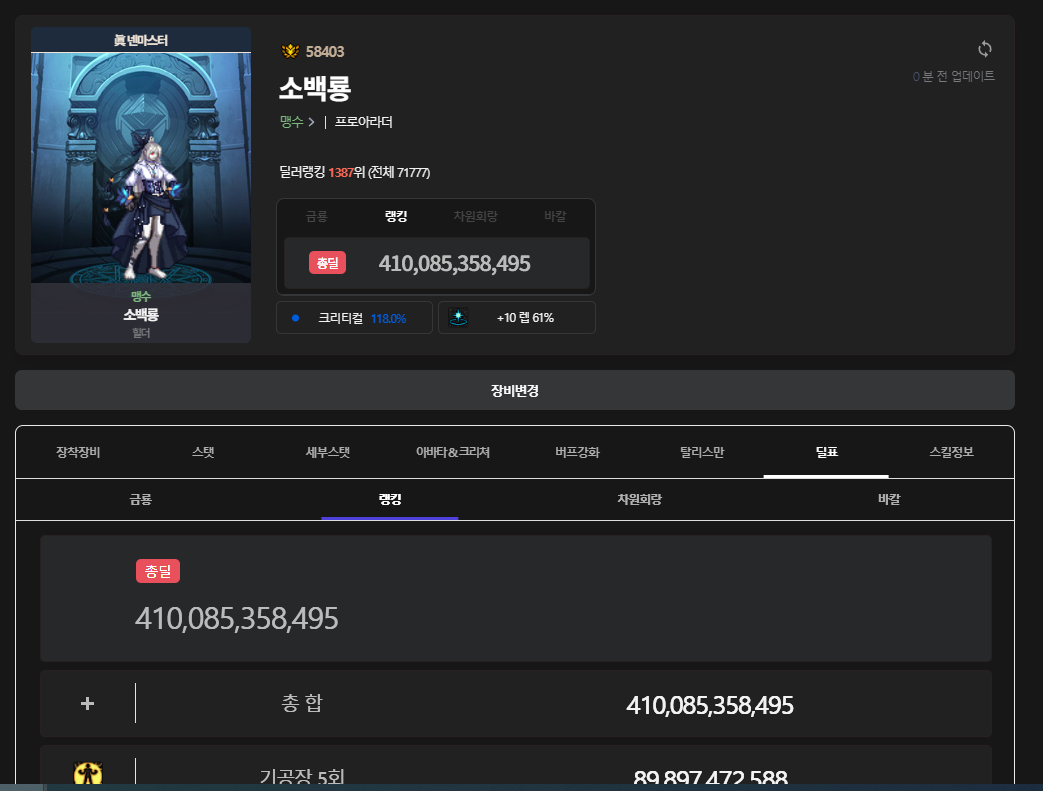Click the 기공장 skill icon
The image size is (1043, 791).
click(88, 775)
